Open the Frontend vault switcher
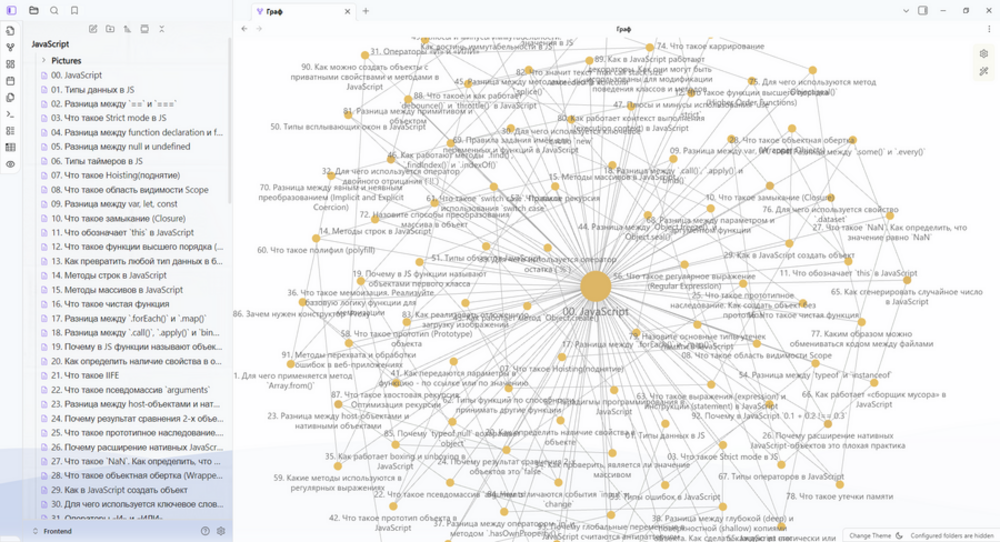 point(57,531)
